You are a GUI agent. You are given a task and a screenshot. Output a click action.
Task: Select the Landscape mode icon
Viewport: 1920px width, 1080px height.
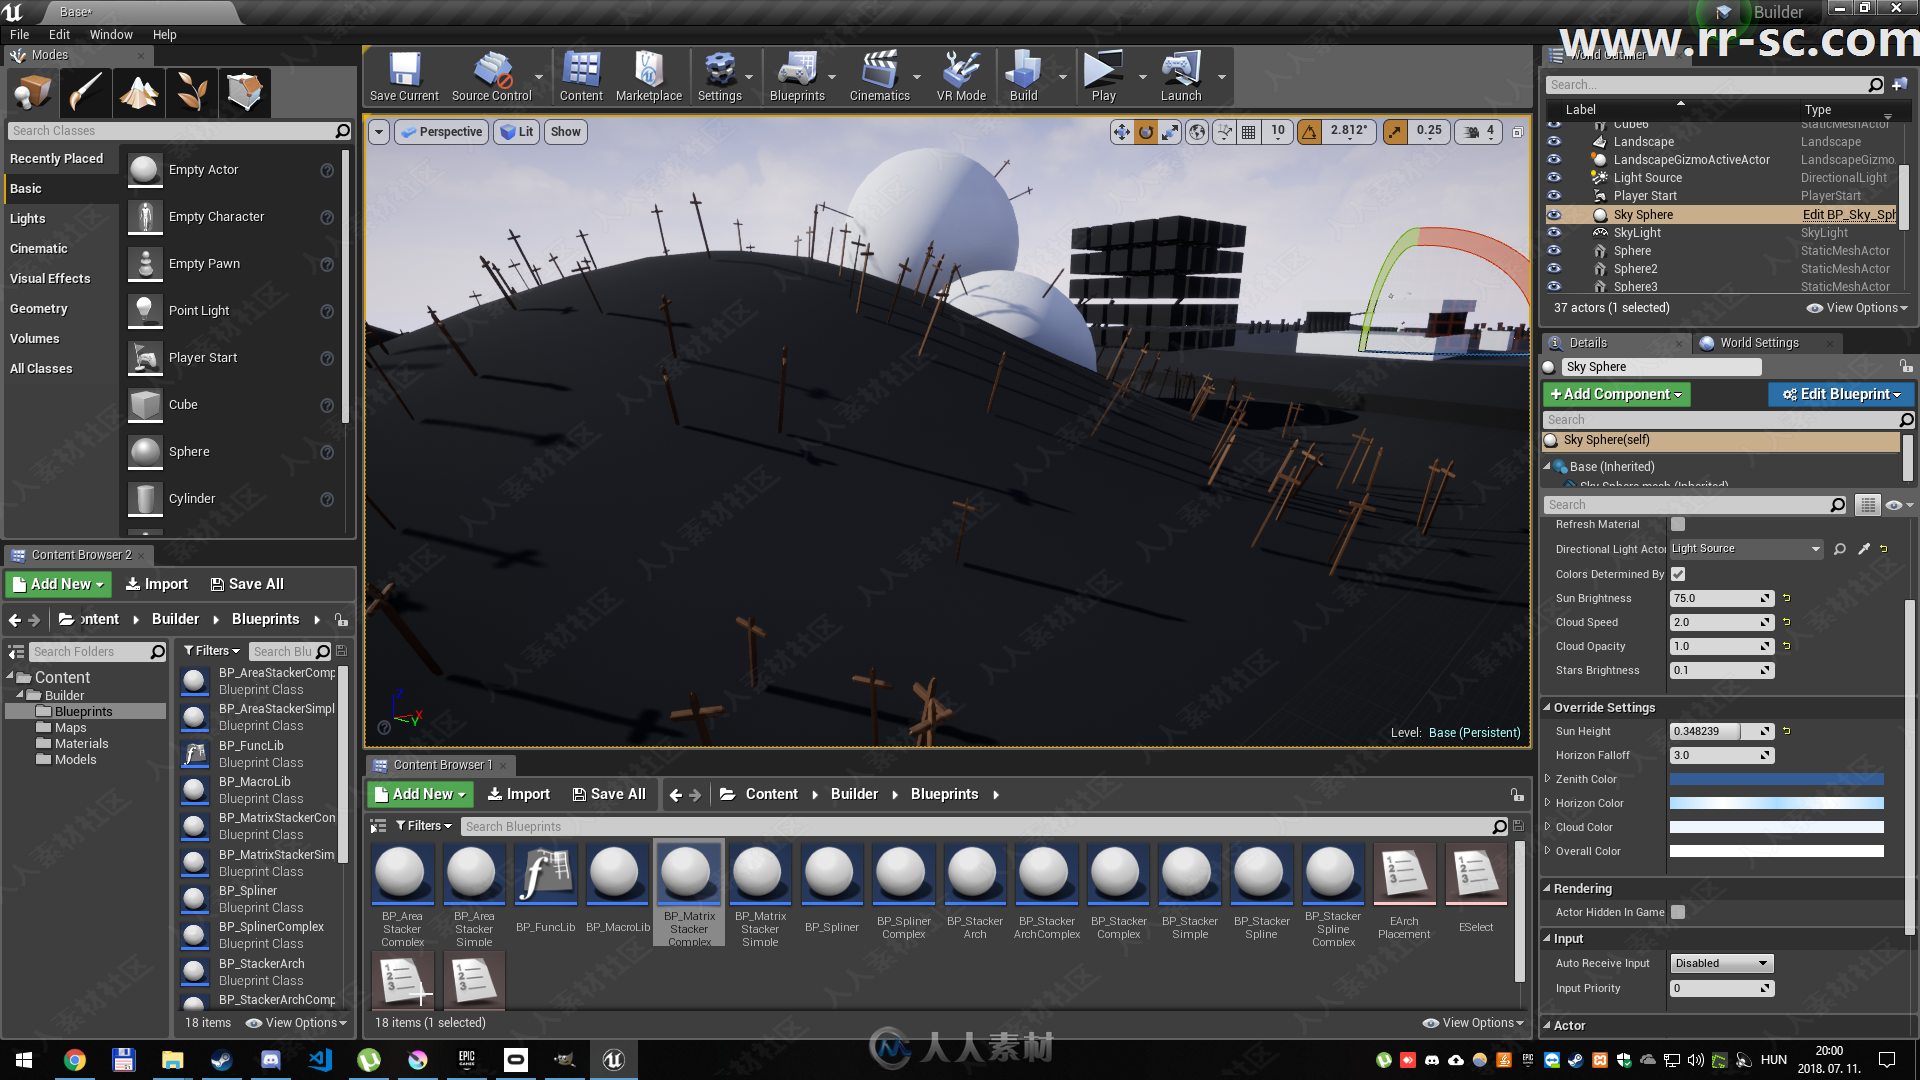pos(138,92)
